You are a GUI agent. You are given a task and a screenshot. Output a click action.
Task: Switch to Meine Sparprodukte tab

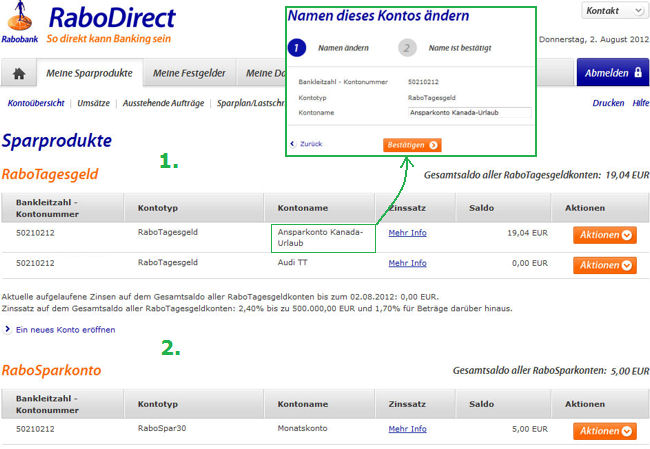[x=90, y=73]
